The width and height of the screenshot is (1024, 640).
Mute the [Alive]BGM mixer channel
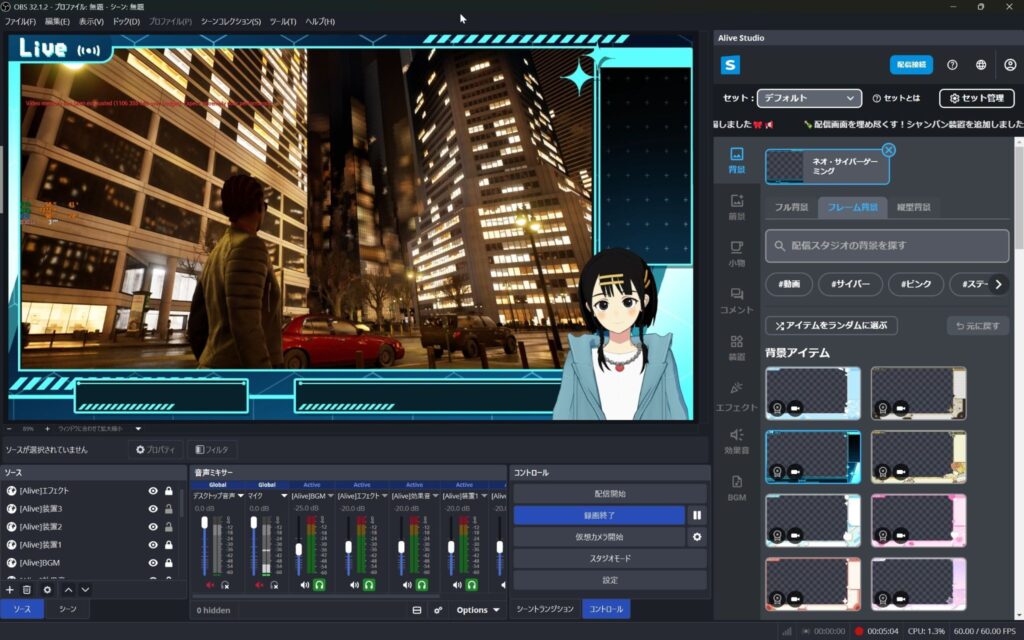tap(304, 585)
